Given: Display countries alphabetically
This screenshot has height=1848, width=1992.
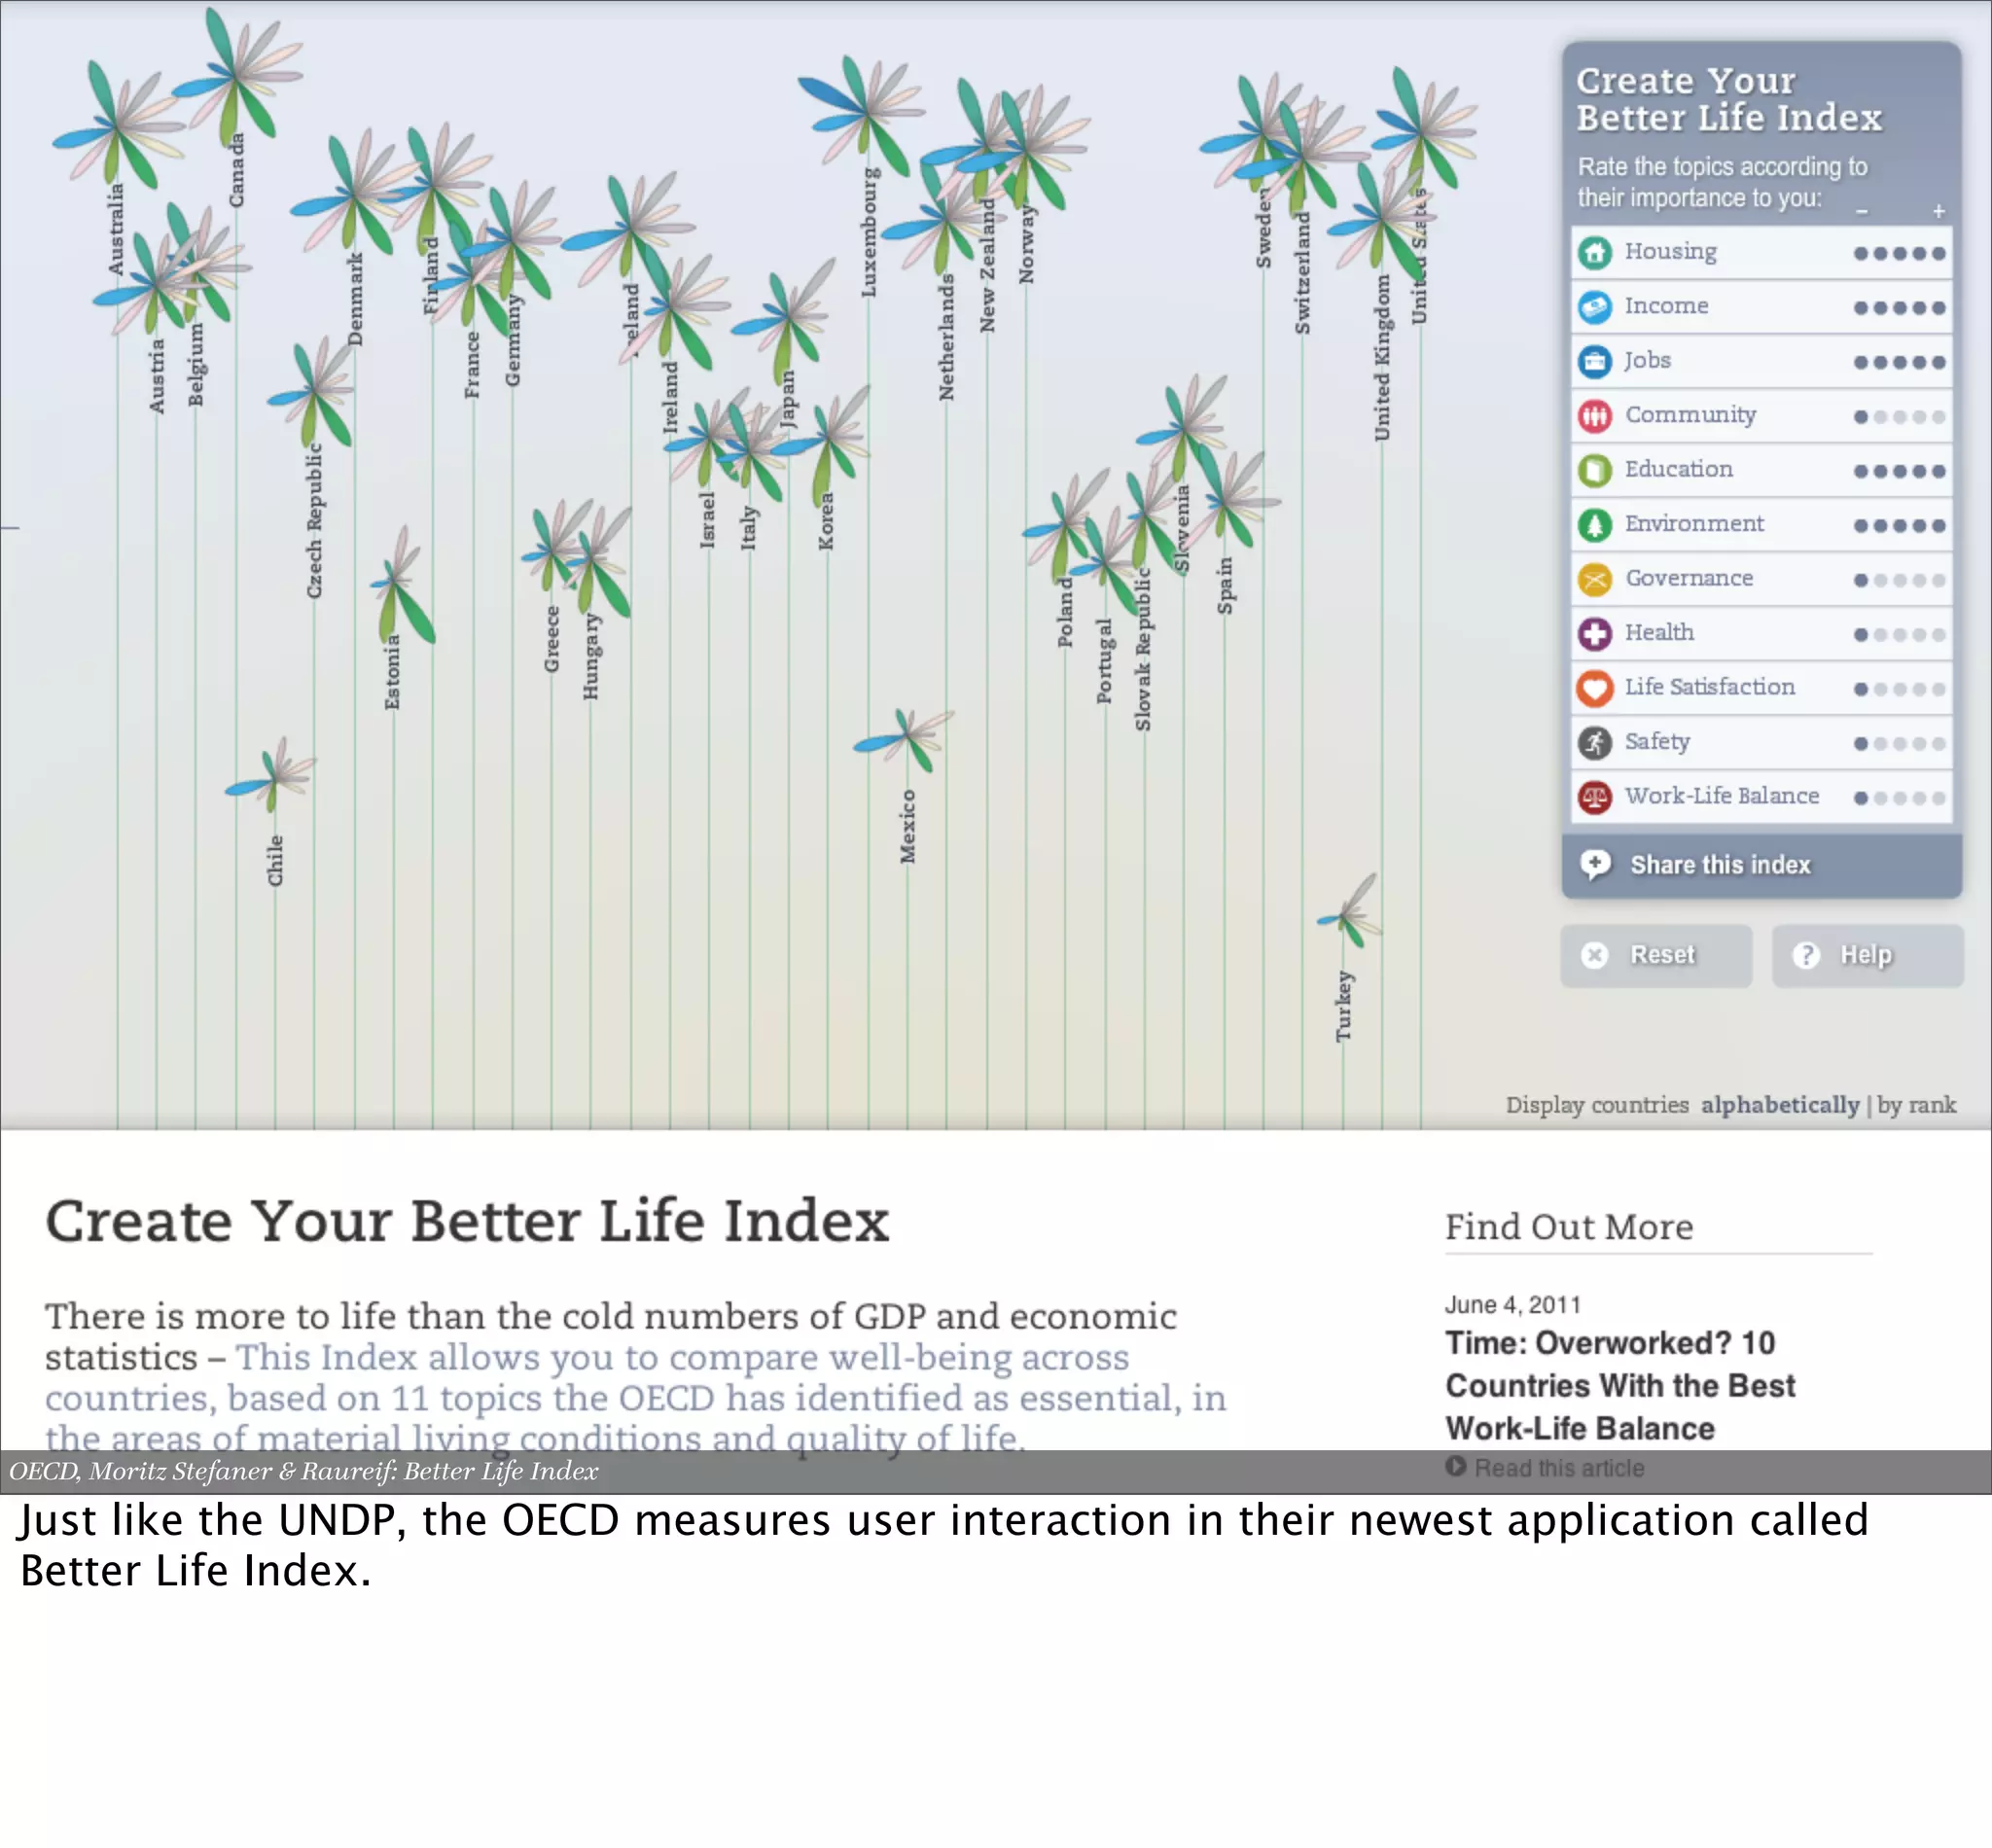Looking at the screenshot, I should coord(1780,1105).
